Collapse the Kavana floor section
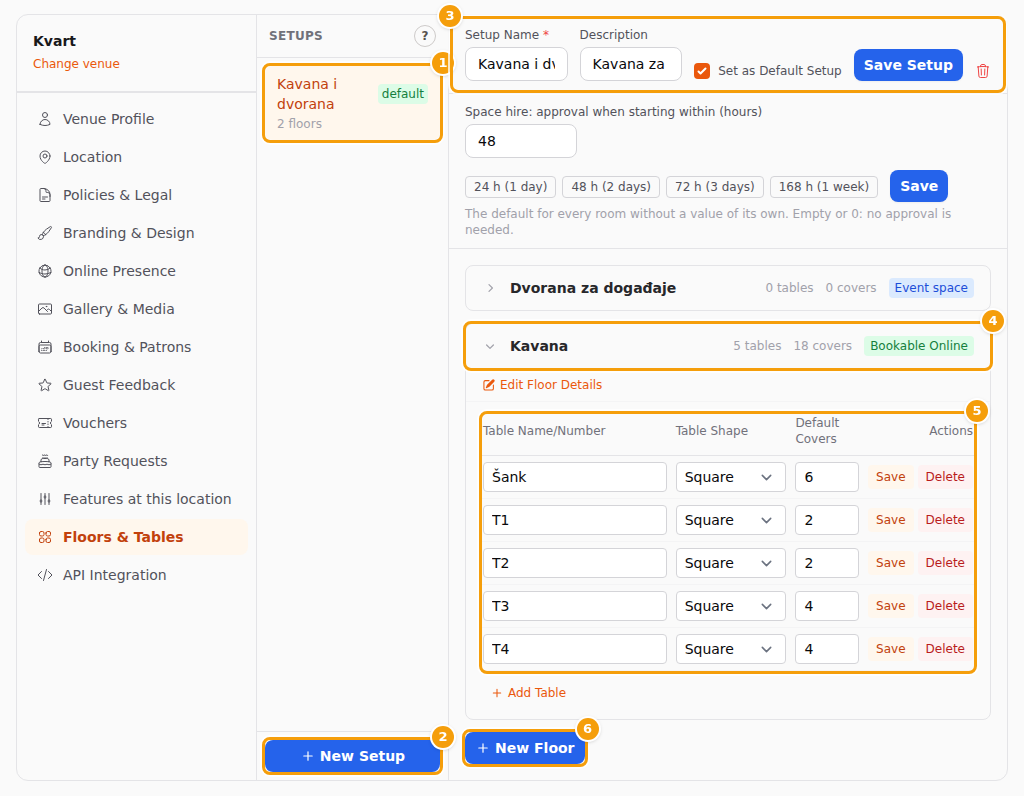Screen dimensions: 1024x796 click(x=490, y=346)
